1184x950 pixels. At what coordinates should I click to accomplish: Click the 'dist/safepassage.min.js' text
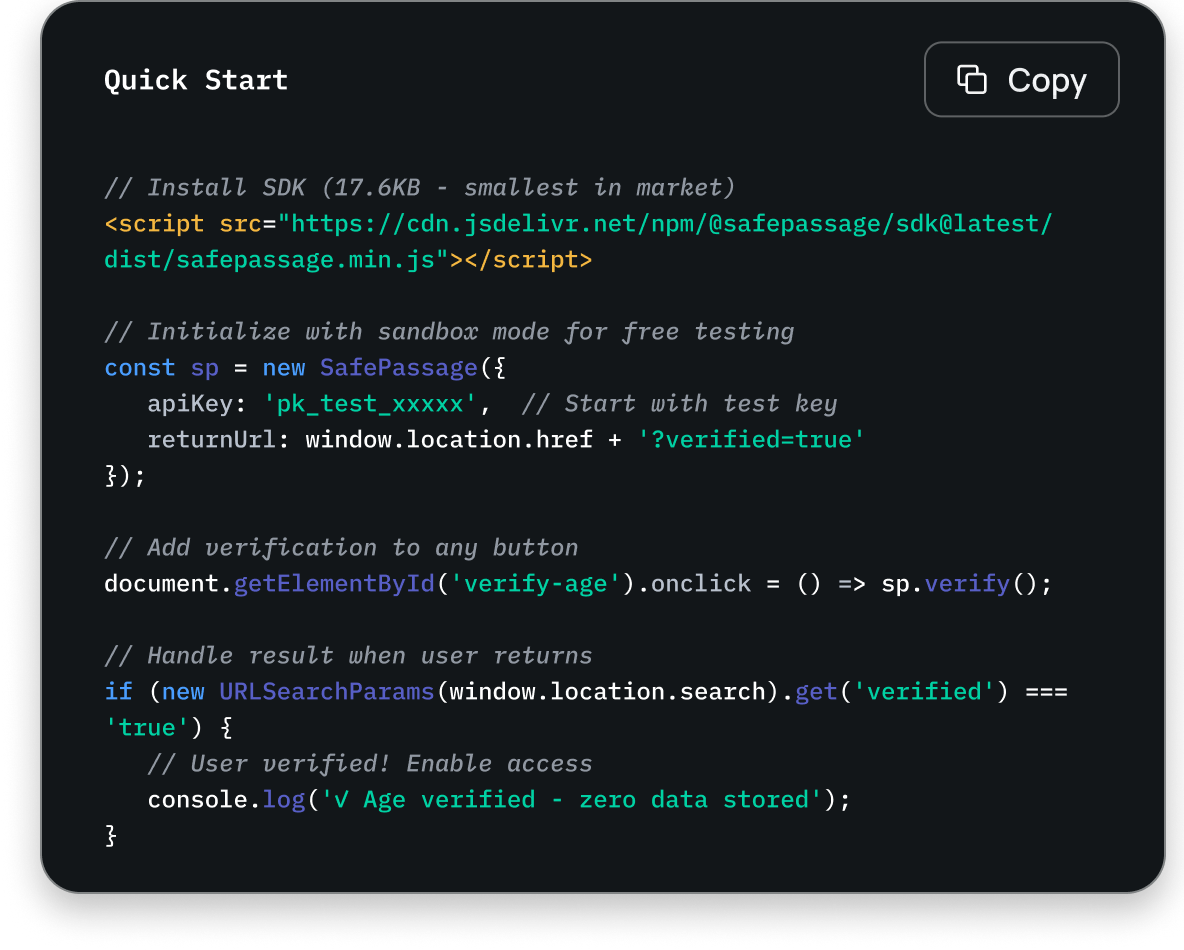click(x=270, y=260)
